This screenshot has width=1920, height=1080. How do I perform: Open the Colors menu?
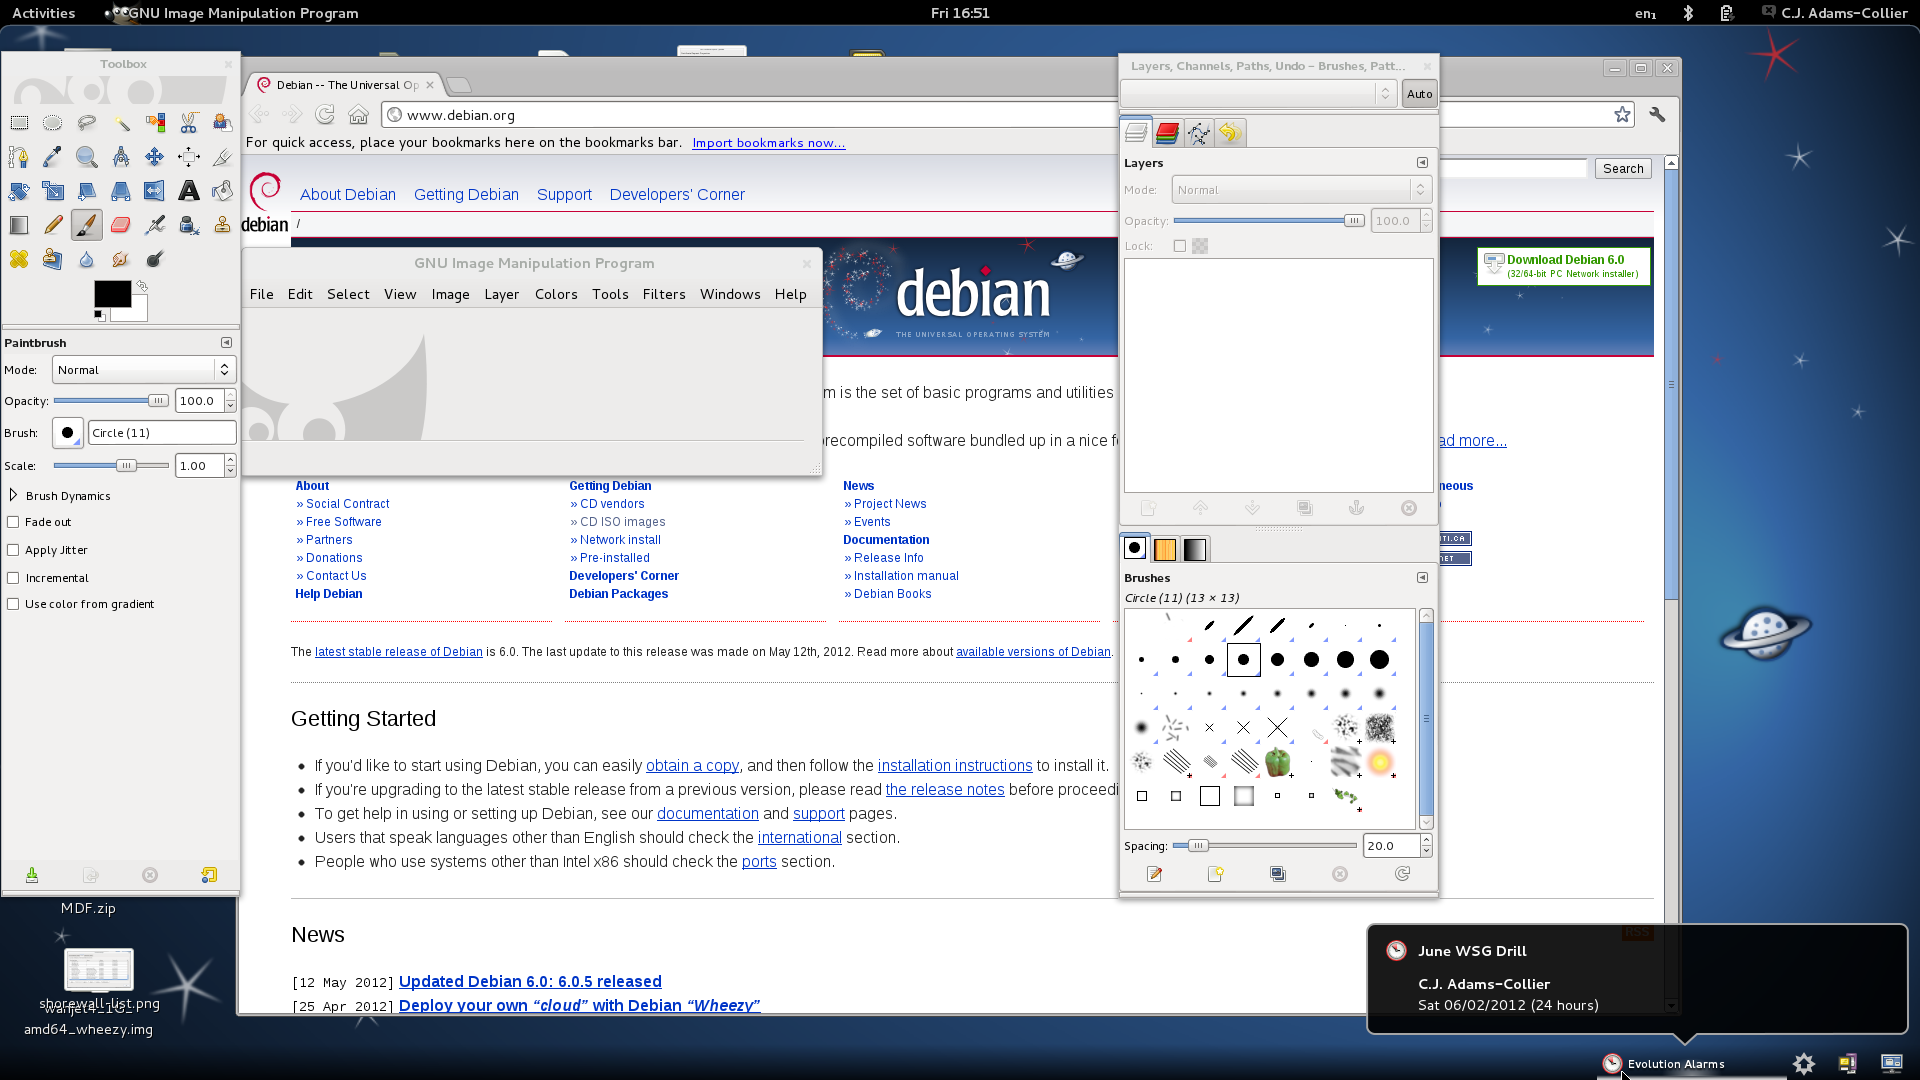coord(556,294)
